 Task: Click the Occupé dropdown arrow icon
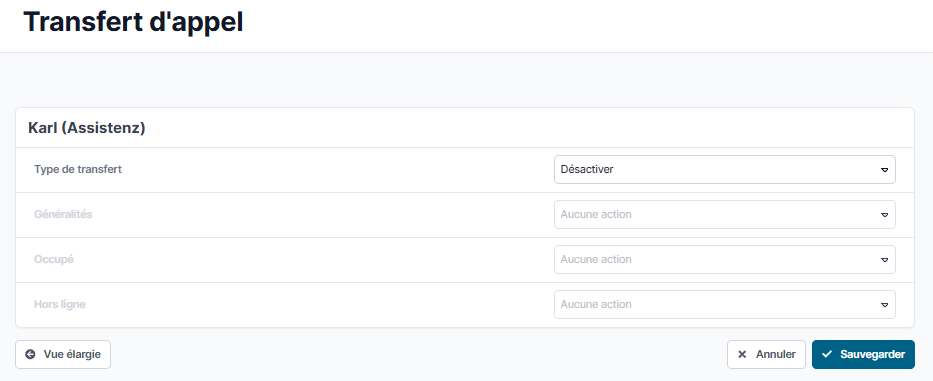click(x=884, y=260)
